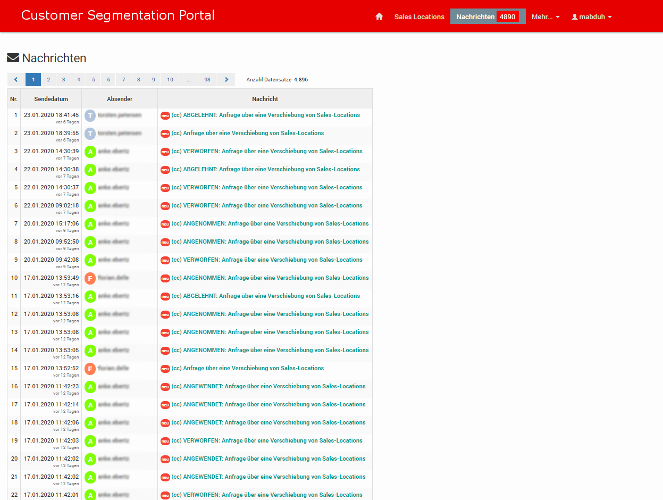The image size is (663, 500).
Task: Open the home icon in navbar
Action: pyautogui.click(x=379, y=17)
